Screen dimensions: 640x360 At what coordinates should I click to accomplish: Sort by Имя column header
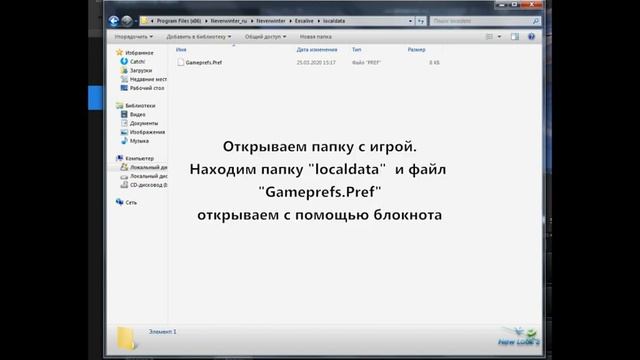pyautogui.click(x=181, y=49)
